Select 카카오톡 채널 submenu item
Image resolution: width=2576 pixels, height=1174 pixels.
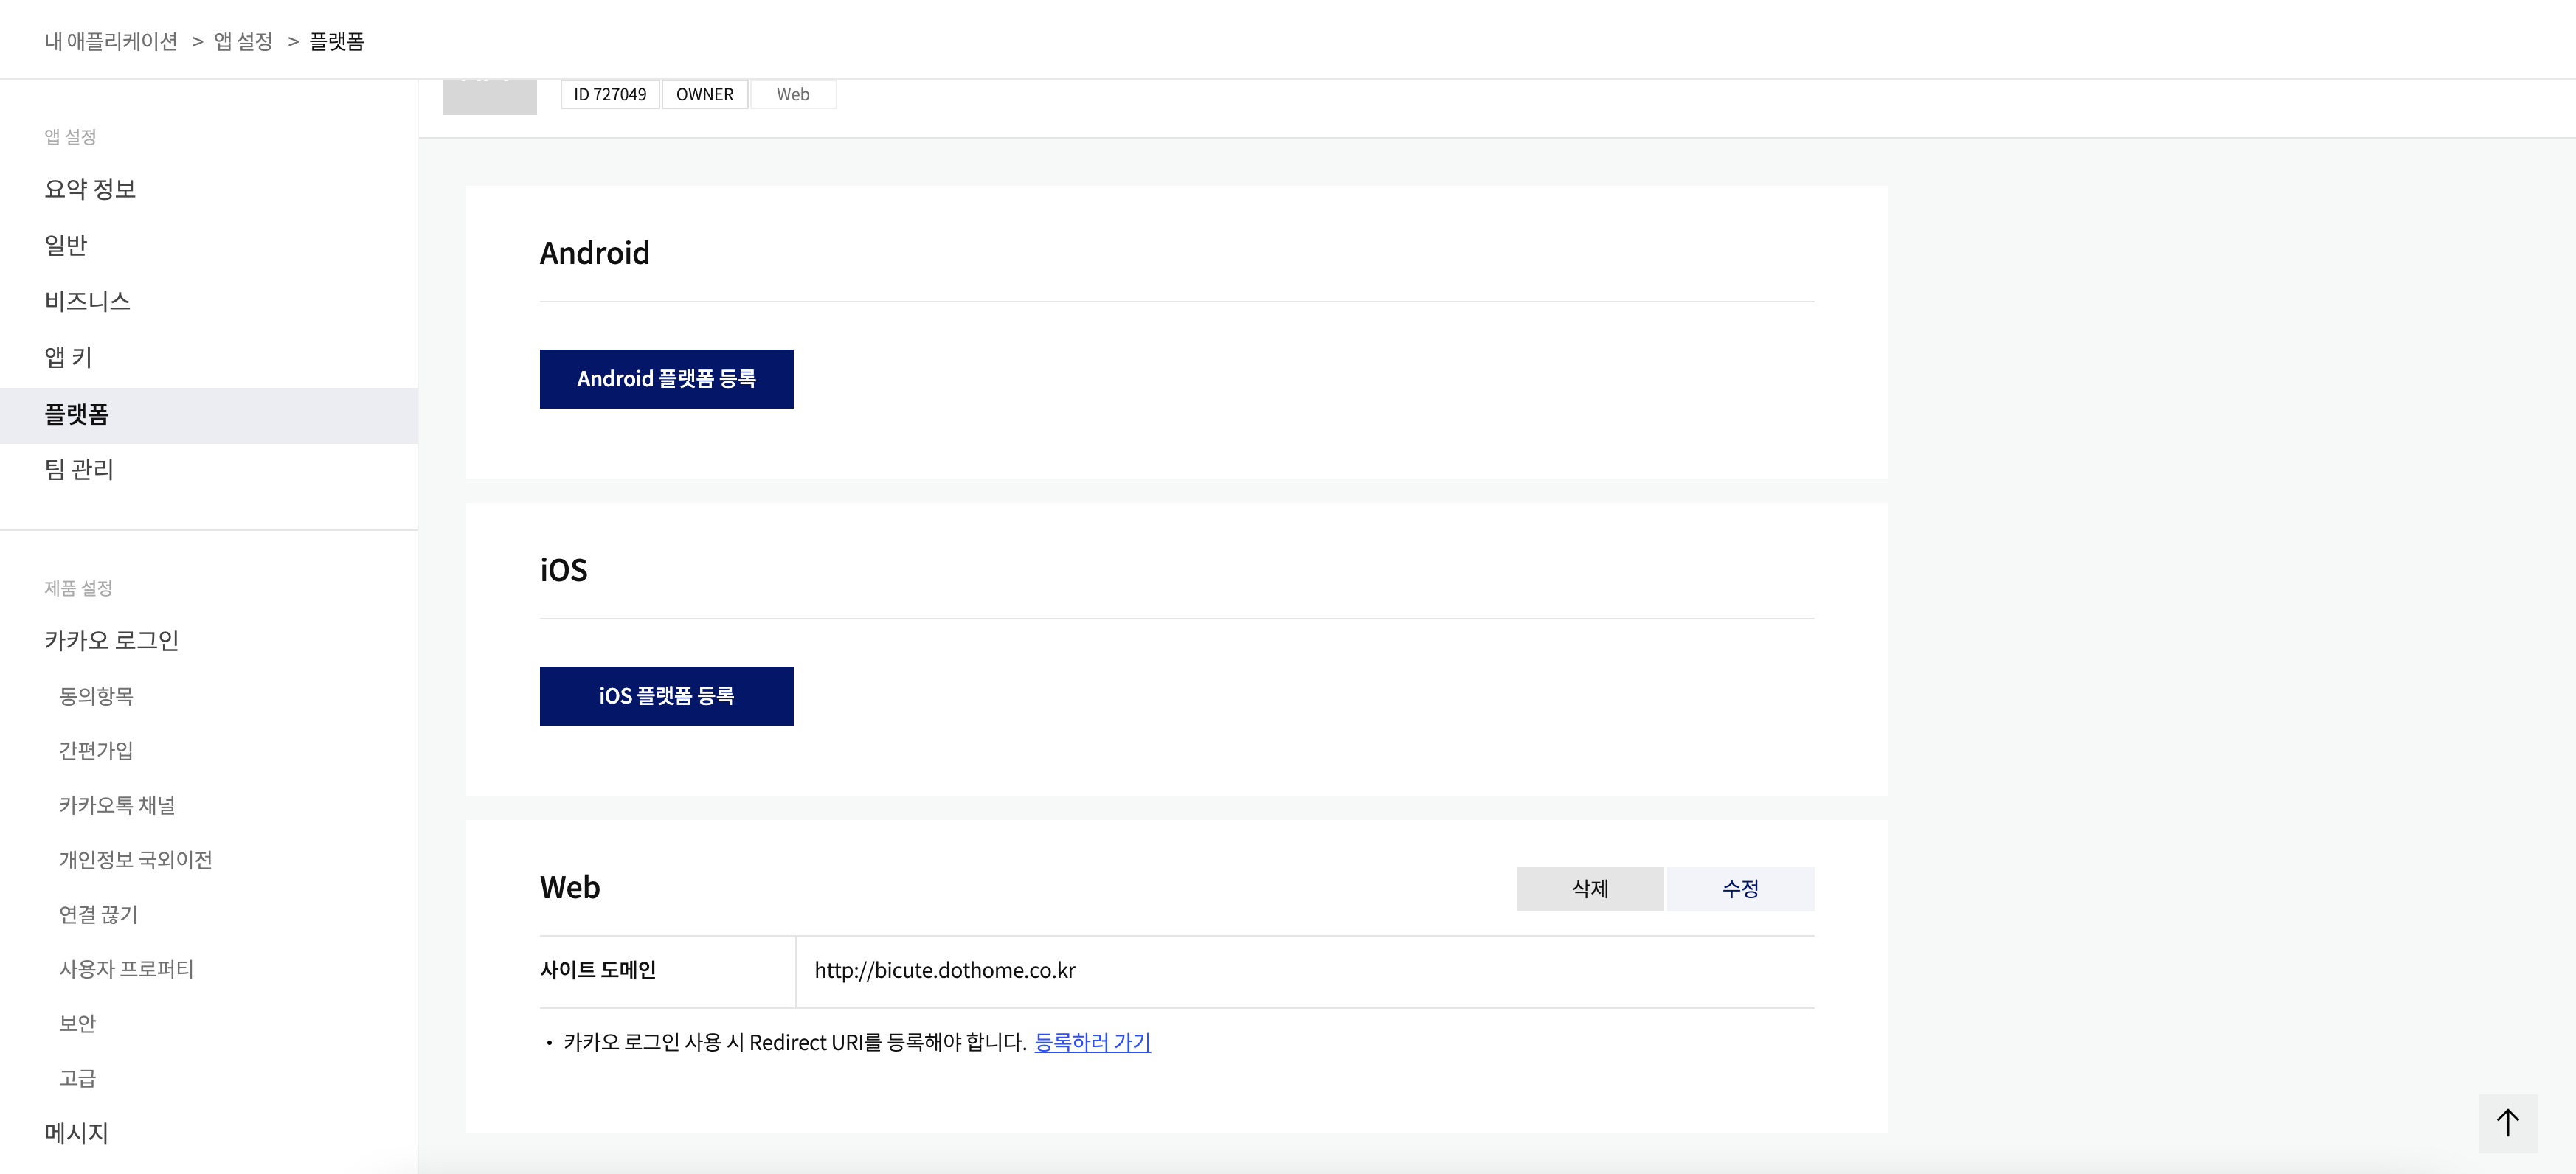coord(117,805)
